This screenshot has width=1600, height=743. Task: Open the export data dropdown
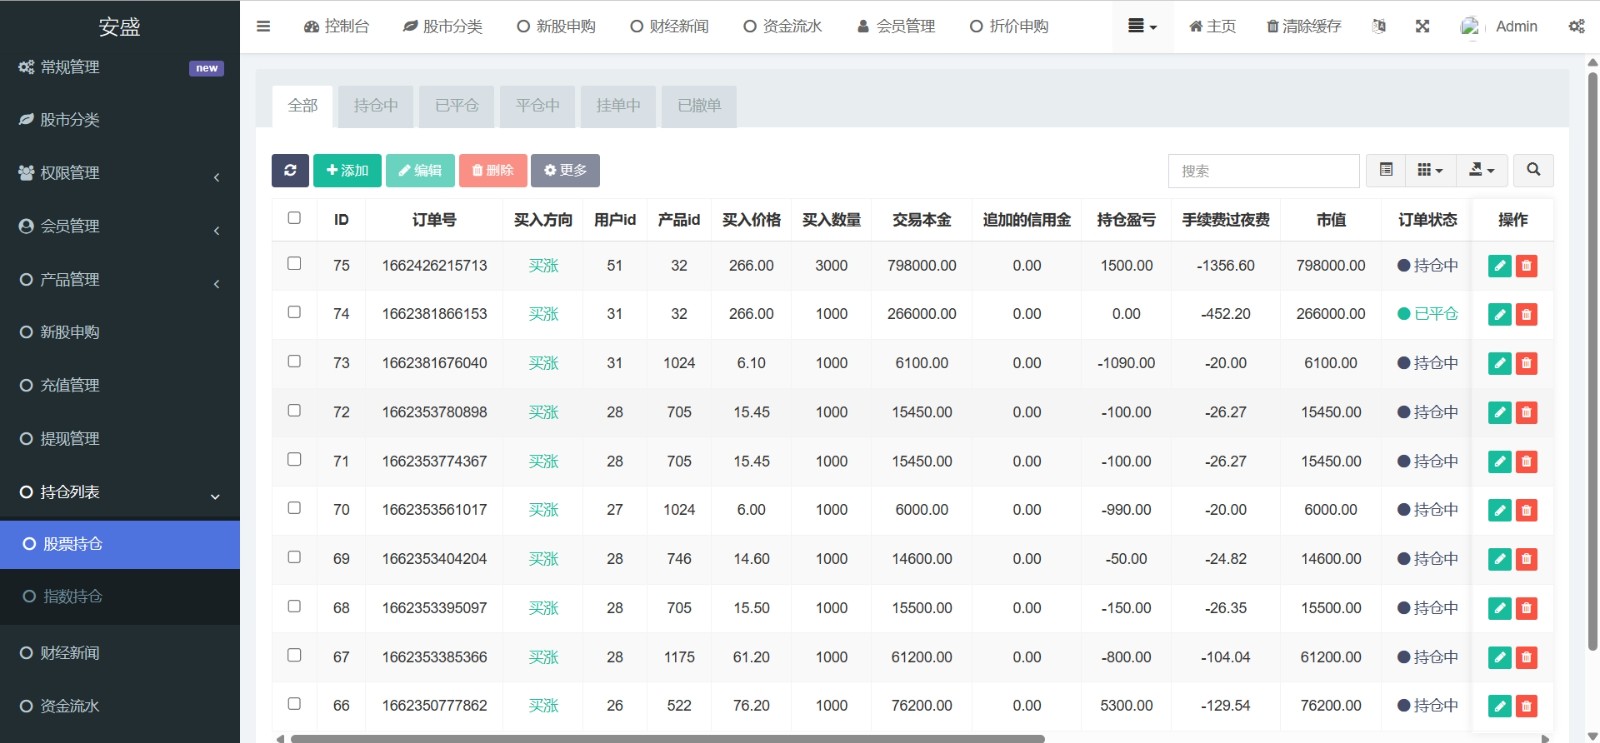click(1481, 171)
